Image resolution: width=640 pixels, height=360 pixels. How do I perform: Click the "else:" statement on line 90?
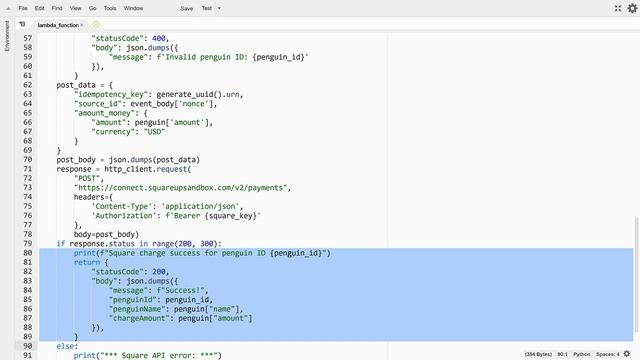[67, 346]
